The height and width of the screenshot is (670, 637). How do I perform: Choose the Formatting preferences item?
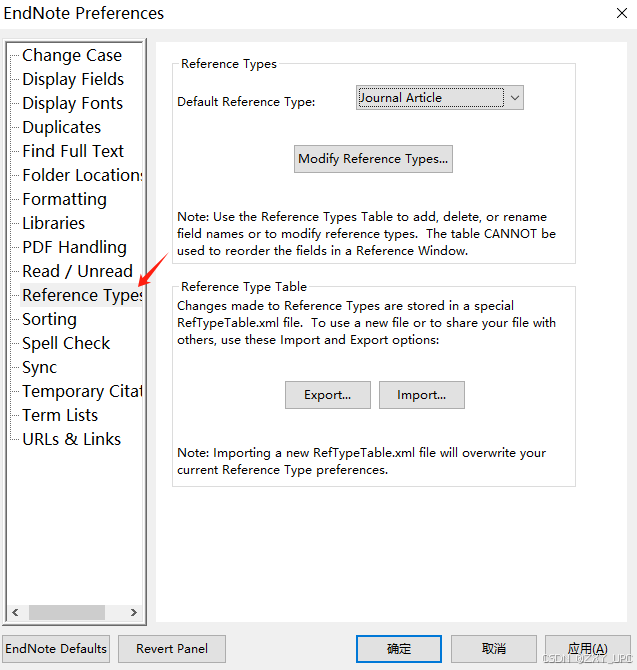[x=65, y=199]
